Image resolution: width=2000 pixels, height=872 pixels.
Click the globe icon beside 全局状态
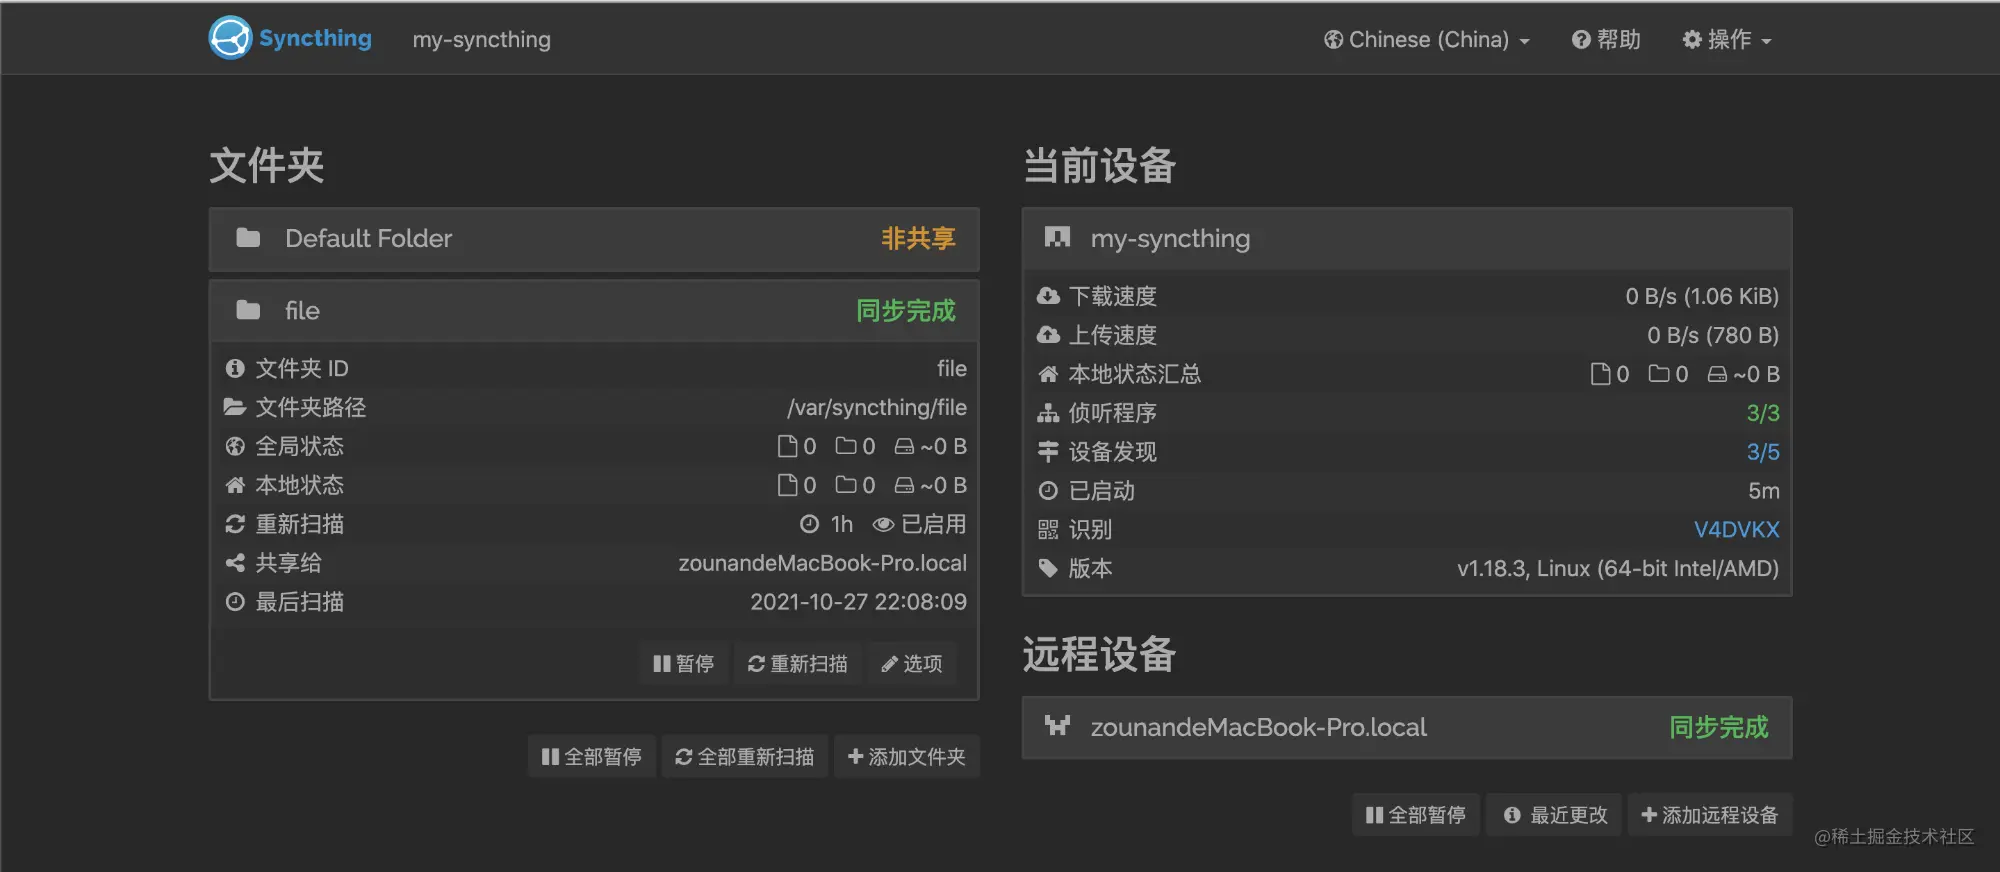tap(235, 446)
